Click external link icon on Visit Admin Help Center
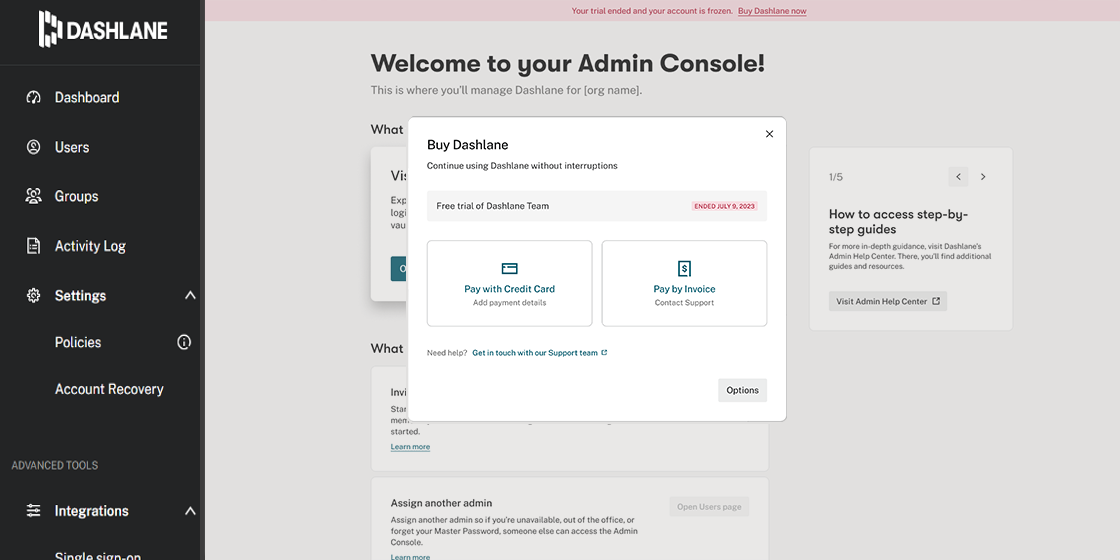1120x560 pixels. [936, 301]
